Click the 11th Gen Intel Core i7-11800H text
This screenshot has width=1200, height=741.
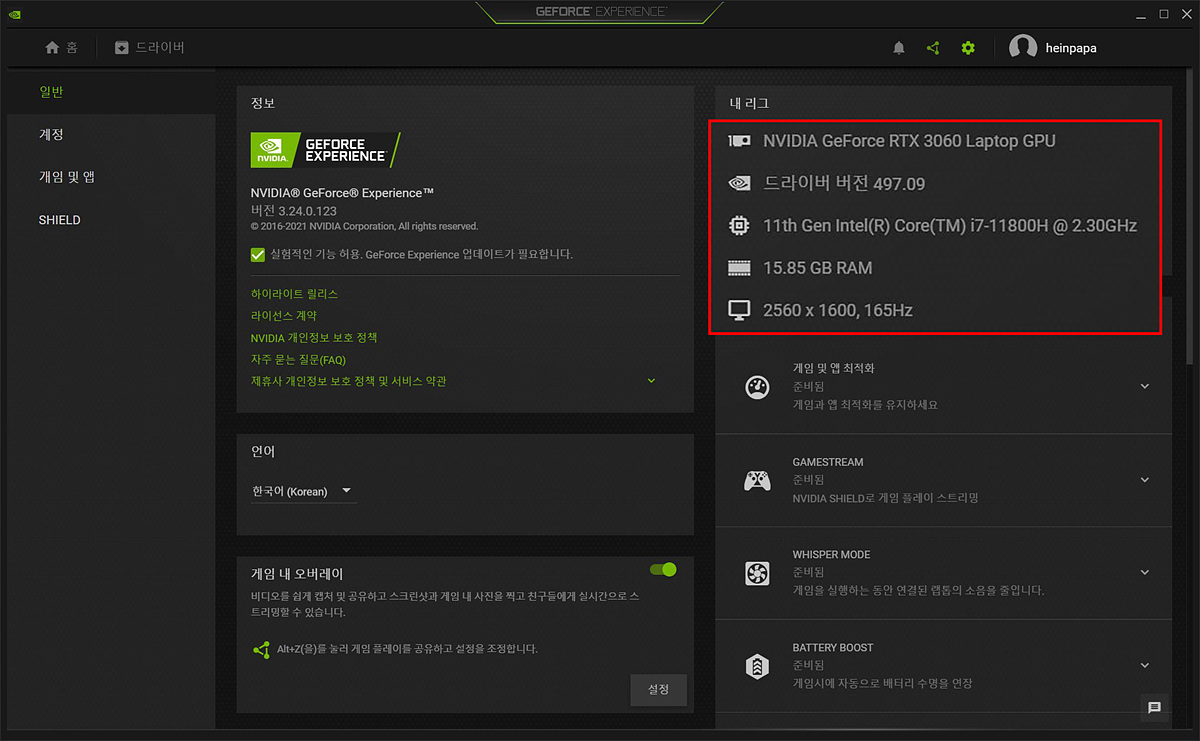(x=950, y=226)
